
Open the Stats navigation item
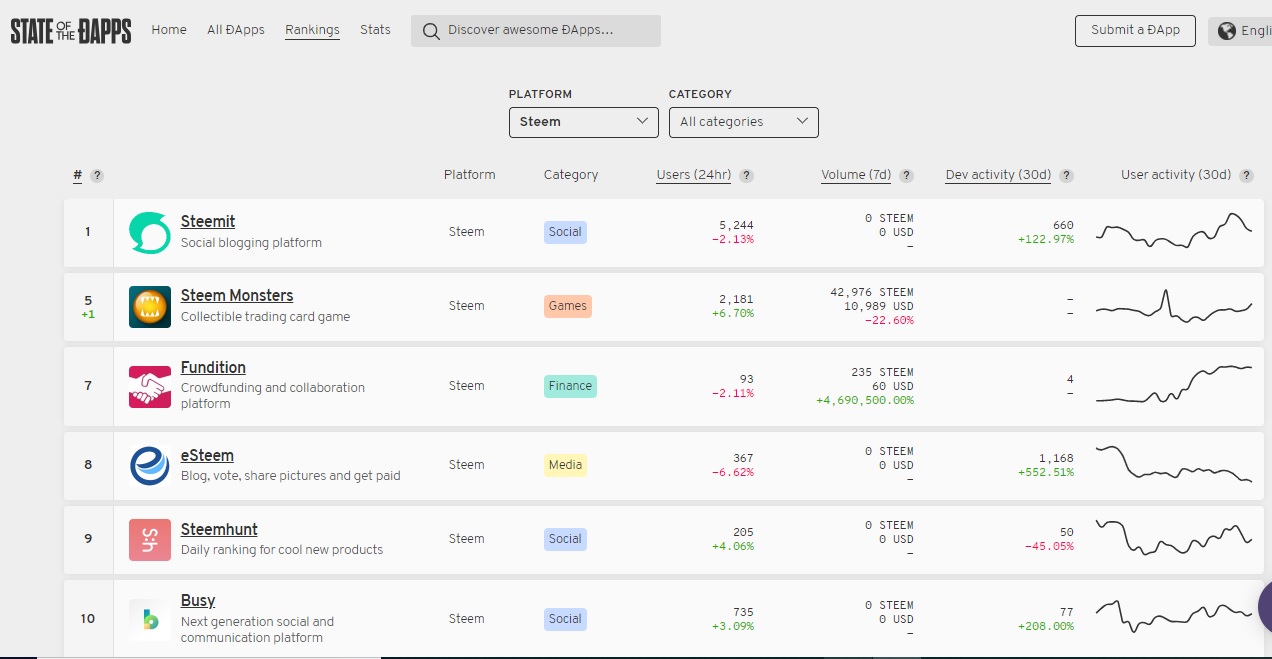tap(375, 30)
